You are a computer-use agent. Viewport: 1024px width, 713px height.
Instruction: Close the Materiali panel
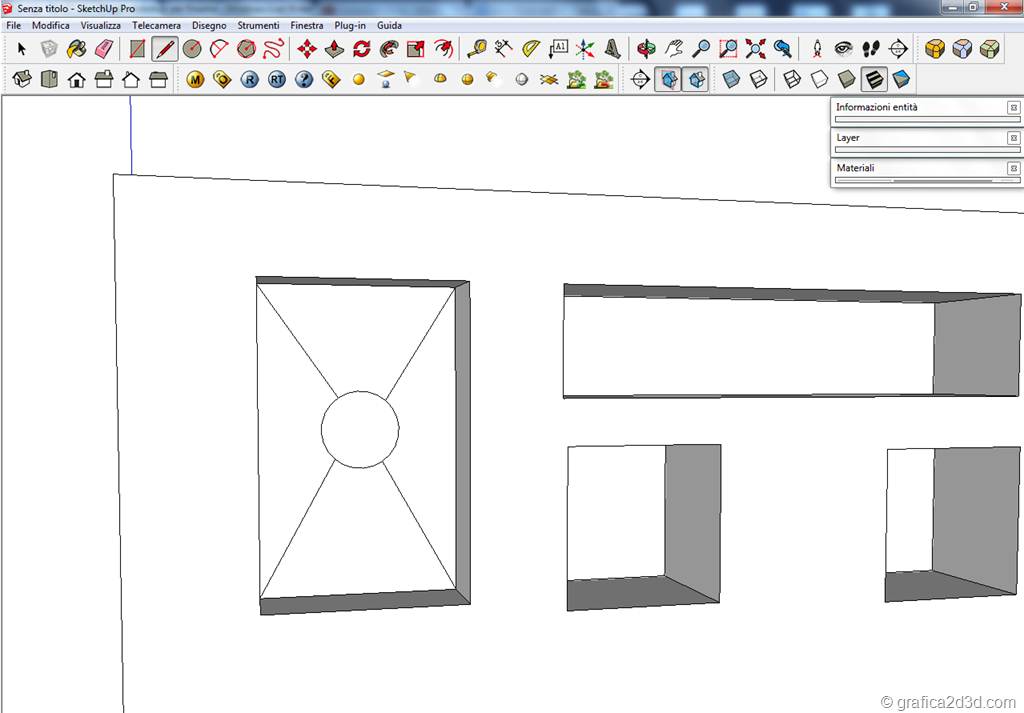pos(1013,168)
